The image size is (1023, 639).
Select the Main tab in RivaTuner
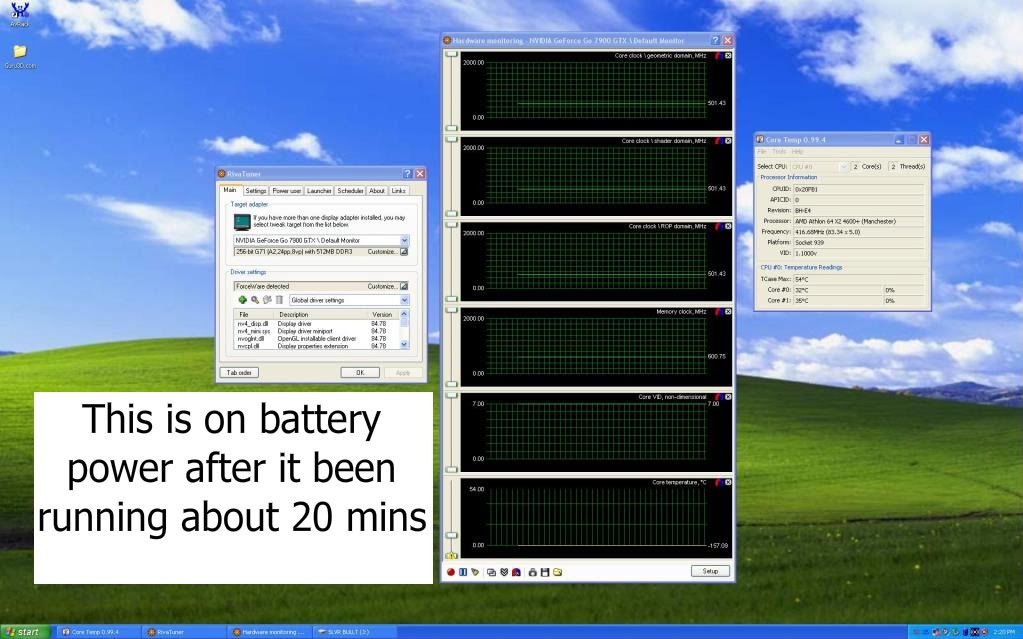(230, 190)
